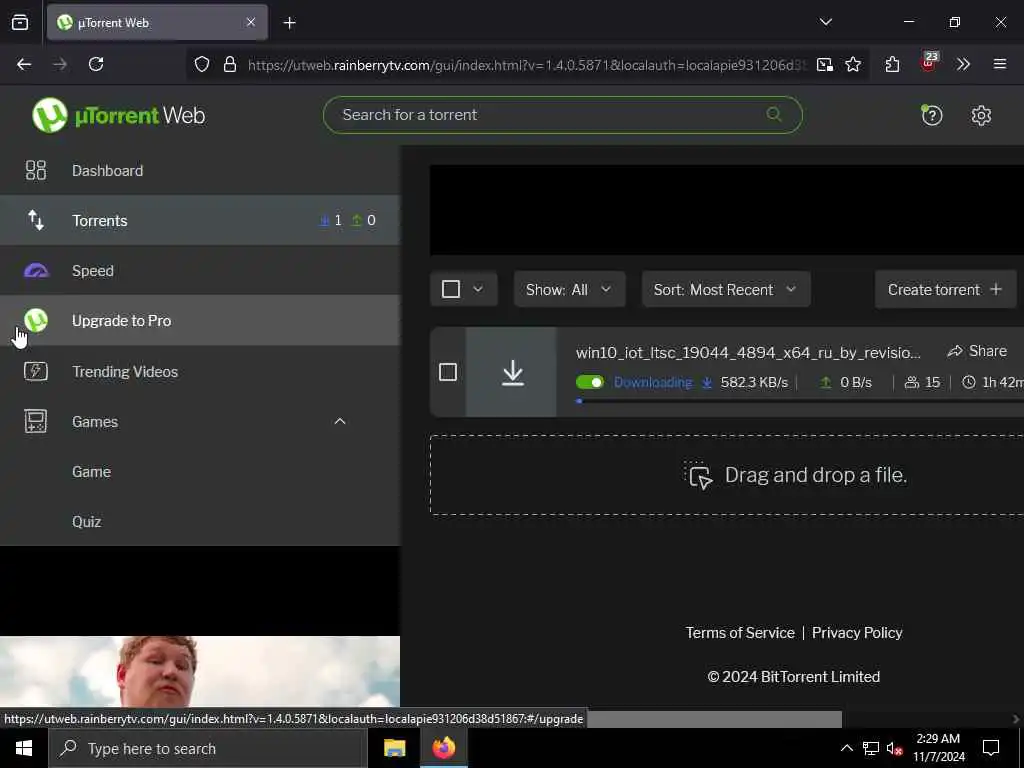Click the Trending Videos lightning icon
Image resolution: width=1024 pixels, height=768 pixels.
[36, 371]
